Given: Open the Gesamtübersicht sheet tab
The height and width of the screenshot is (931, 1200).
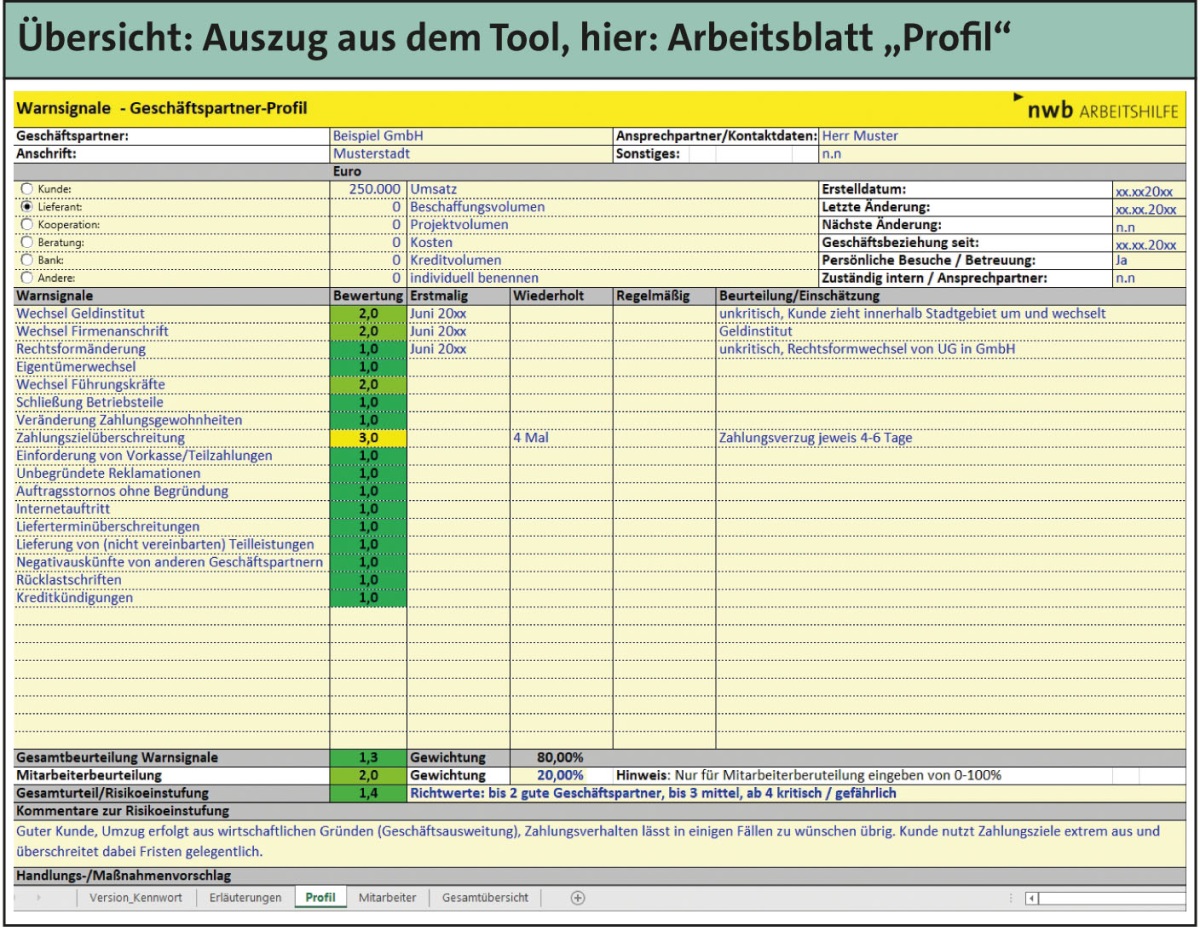Looking at the screenshot, I should coord(485,898).
